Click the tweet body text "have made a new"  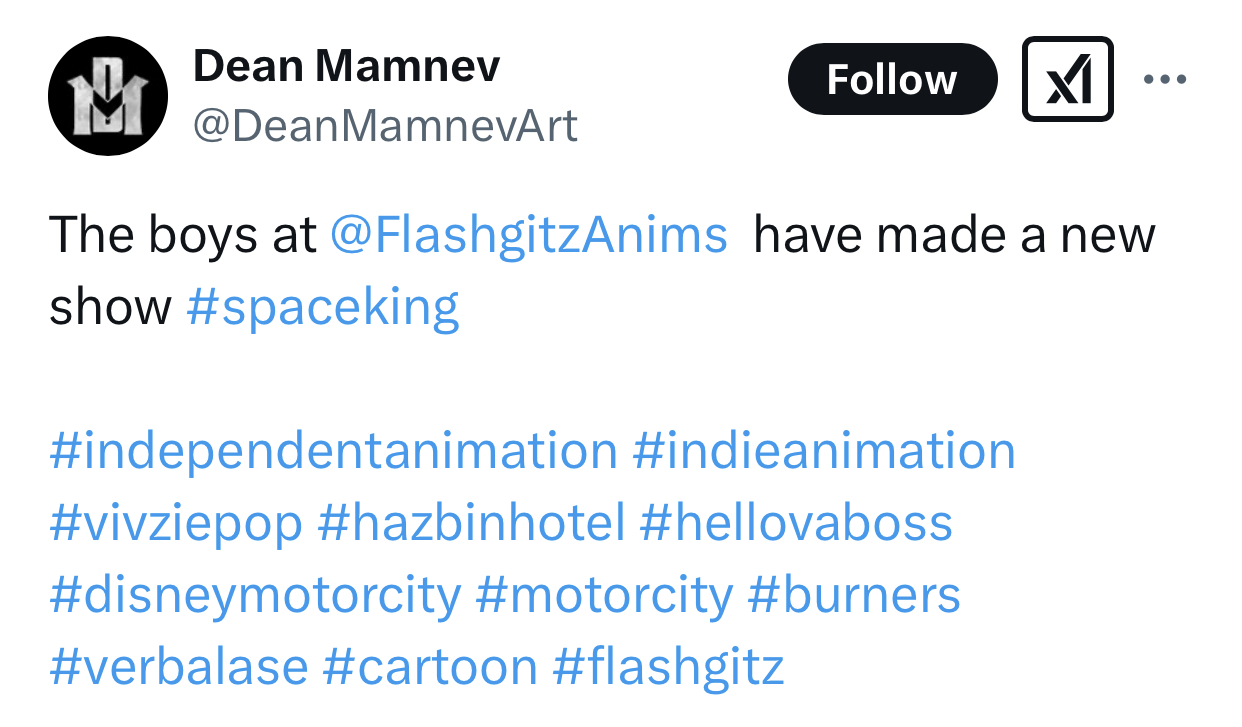pos(954,236)
